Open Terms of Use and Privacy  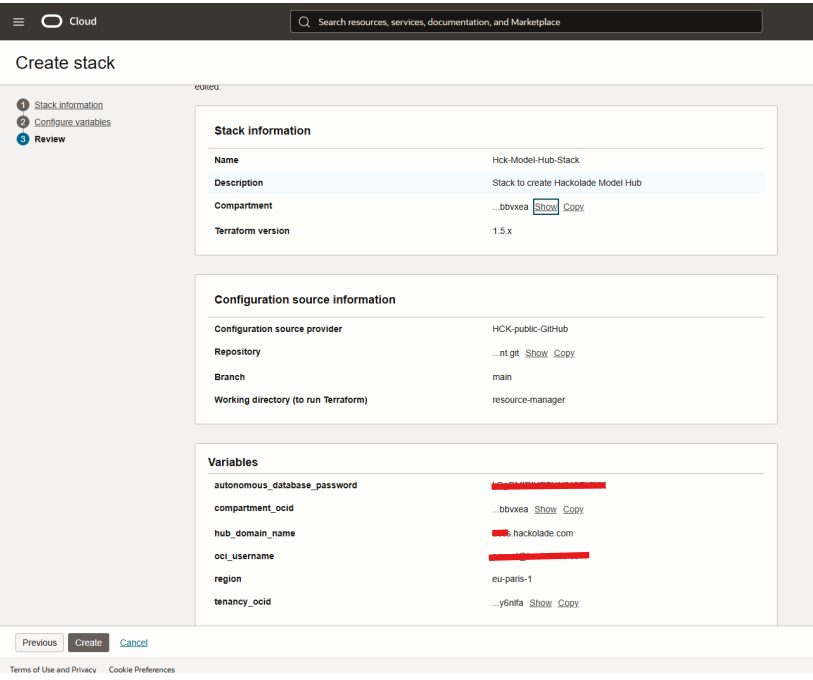click(x=52, y=669)
